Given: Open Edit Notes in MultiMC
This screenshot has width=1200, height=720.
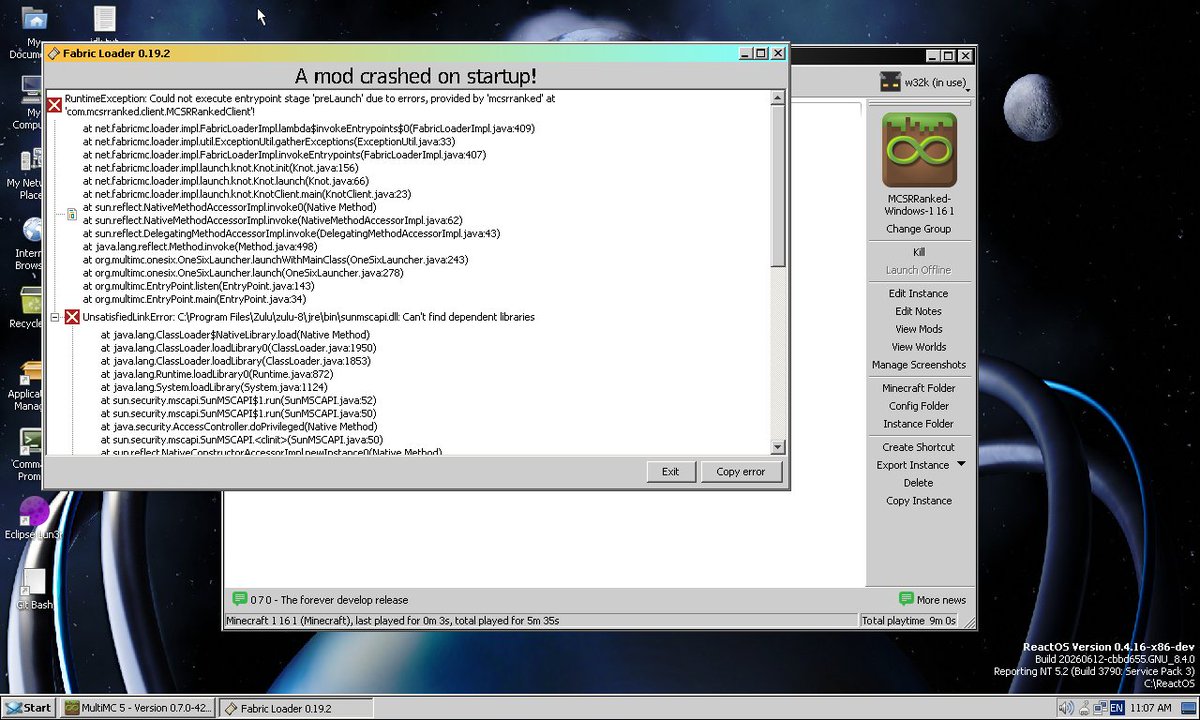Looking at the screenshot, I should (918, 311).
